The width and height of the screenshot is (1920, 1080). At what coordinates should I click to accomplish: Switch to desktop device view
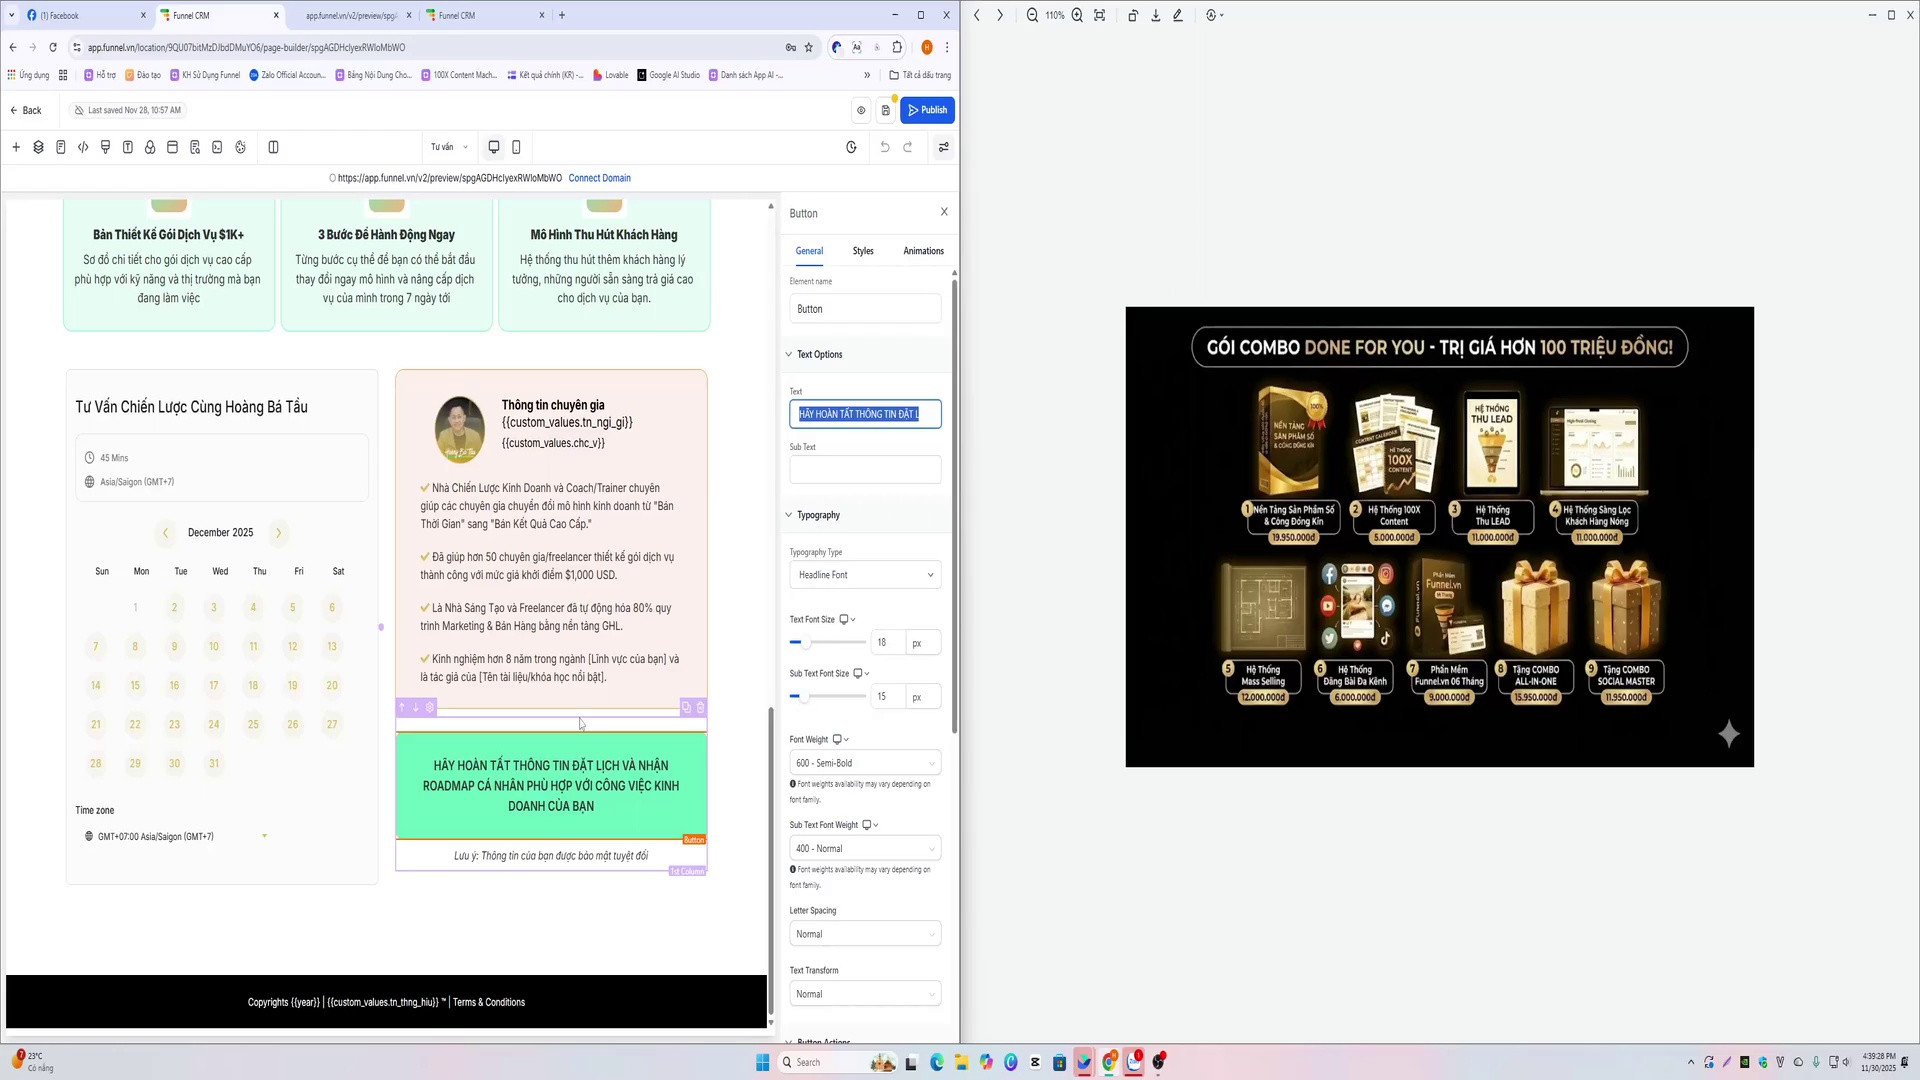(494, 147)
